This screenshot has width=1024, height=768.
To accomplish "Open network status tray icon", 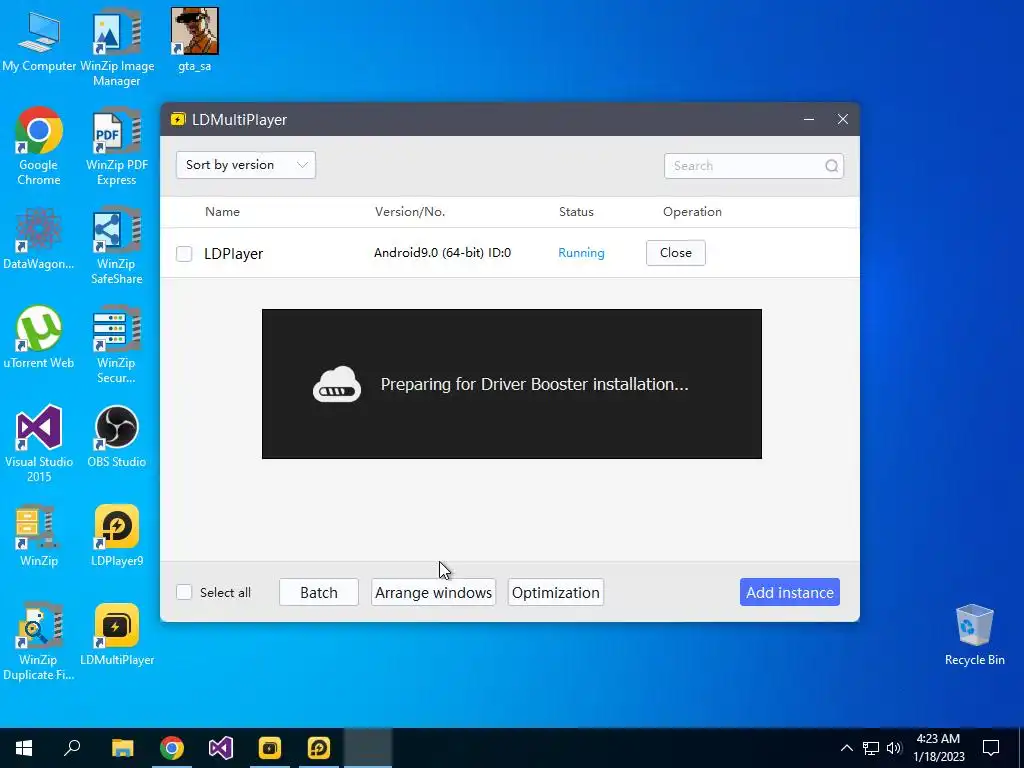I will point(871,748).
